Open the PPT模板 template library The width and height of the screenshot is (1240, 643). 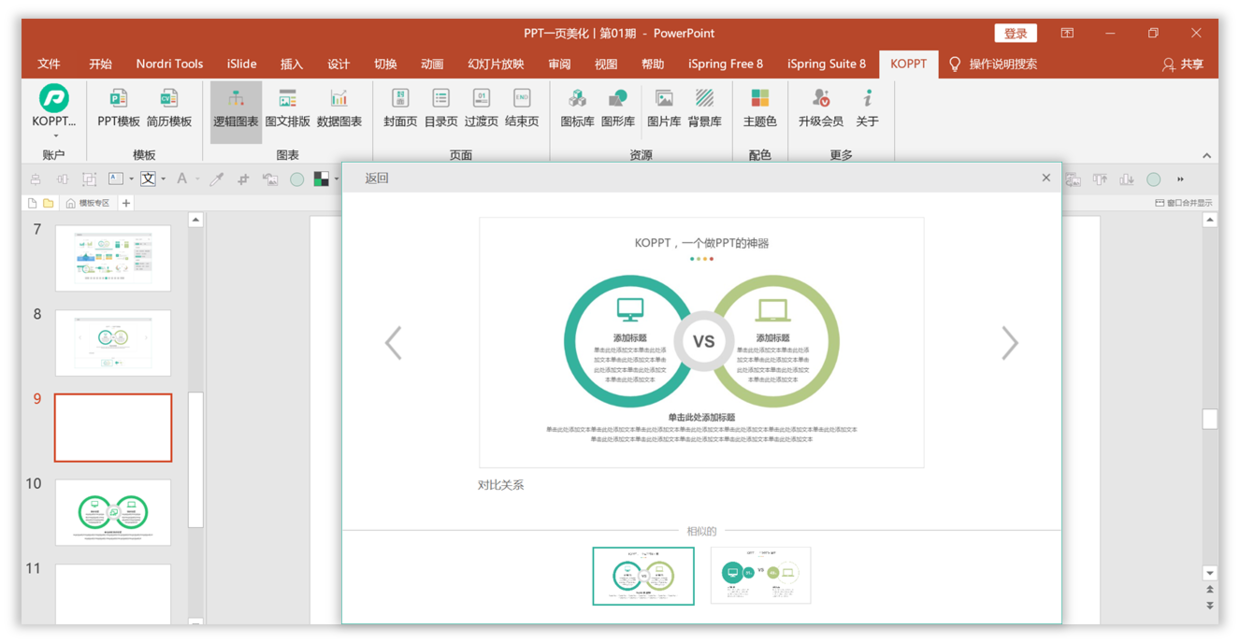118,108
